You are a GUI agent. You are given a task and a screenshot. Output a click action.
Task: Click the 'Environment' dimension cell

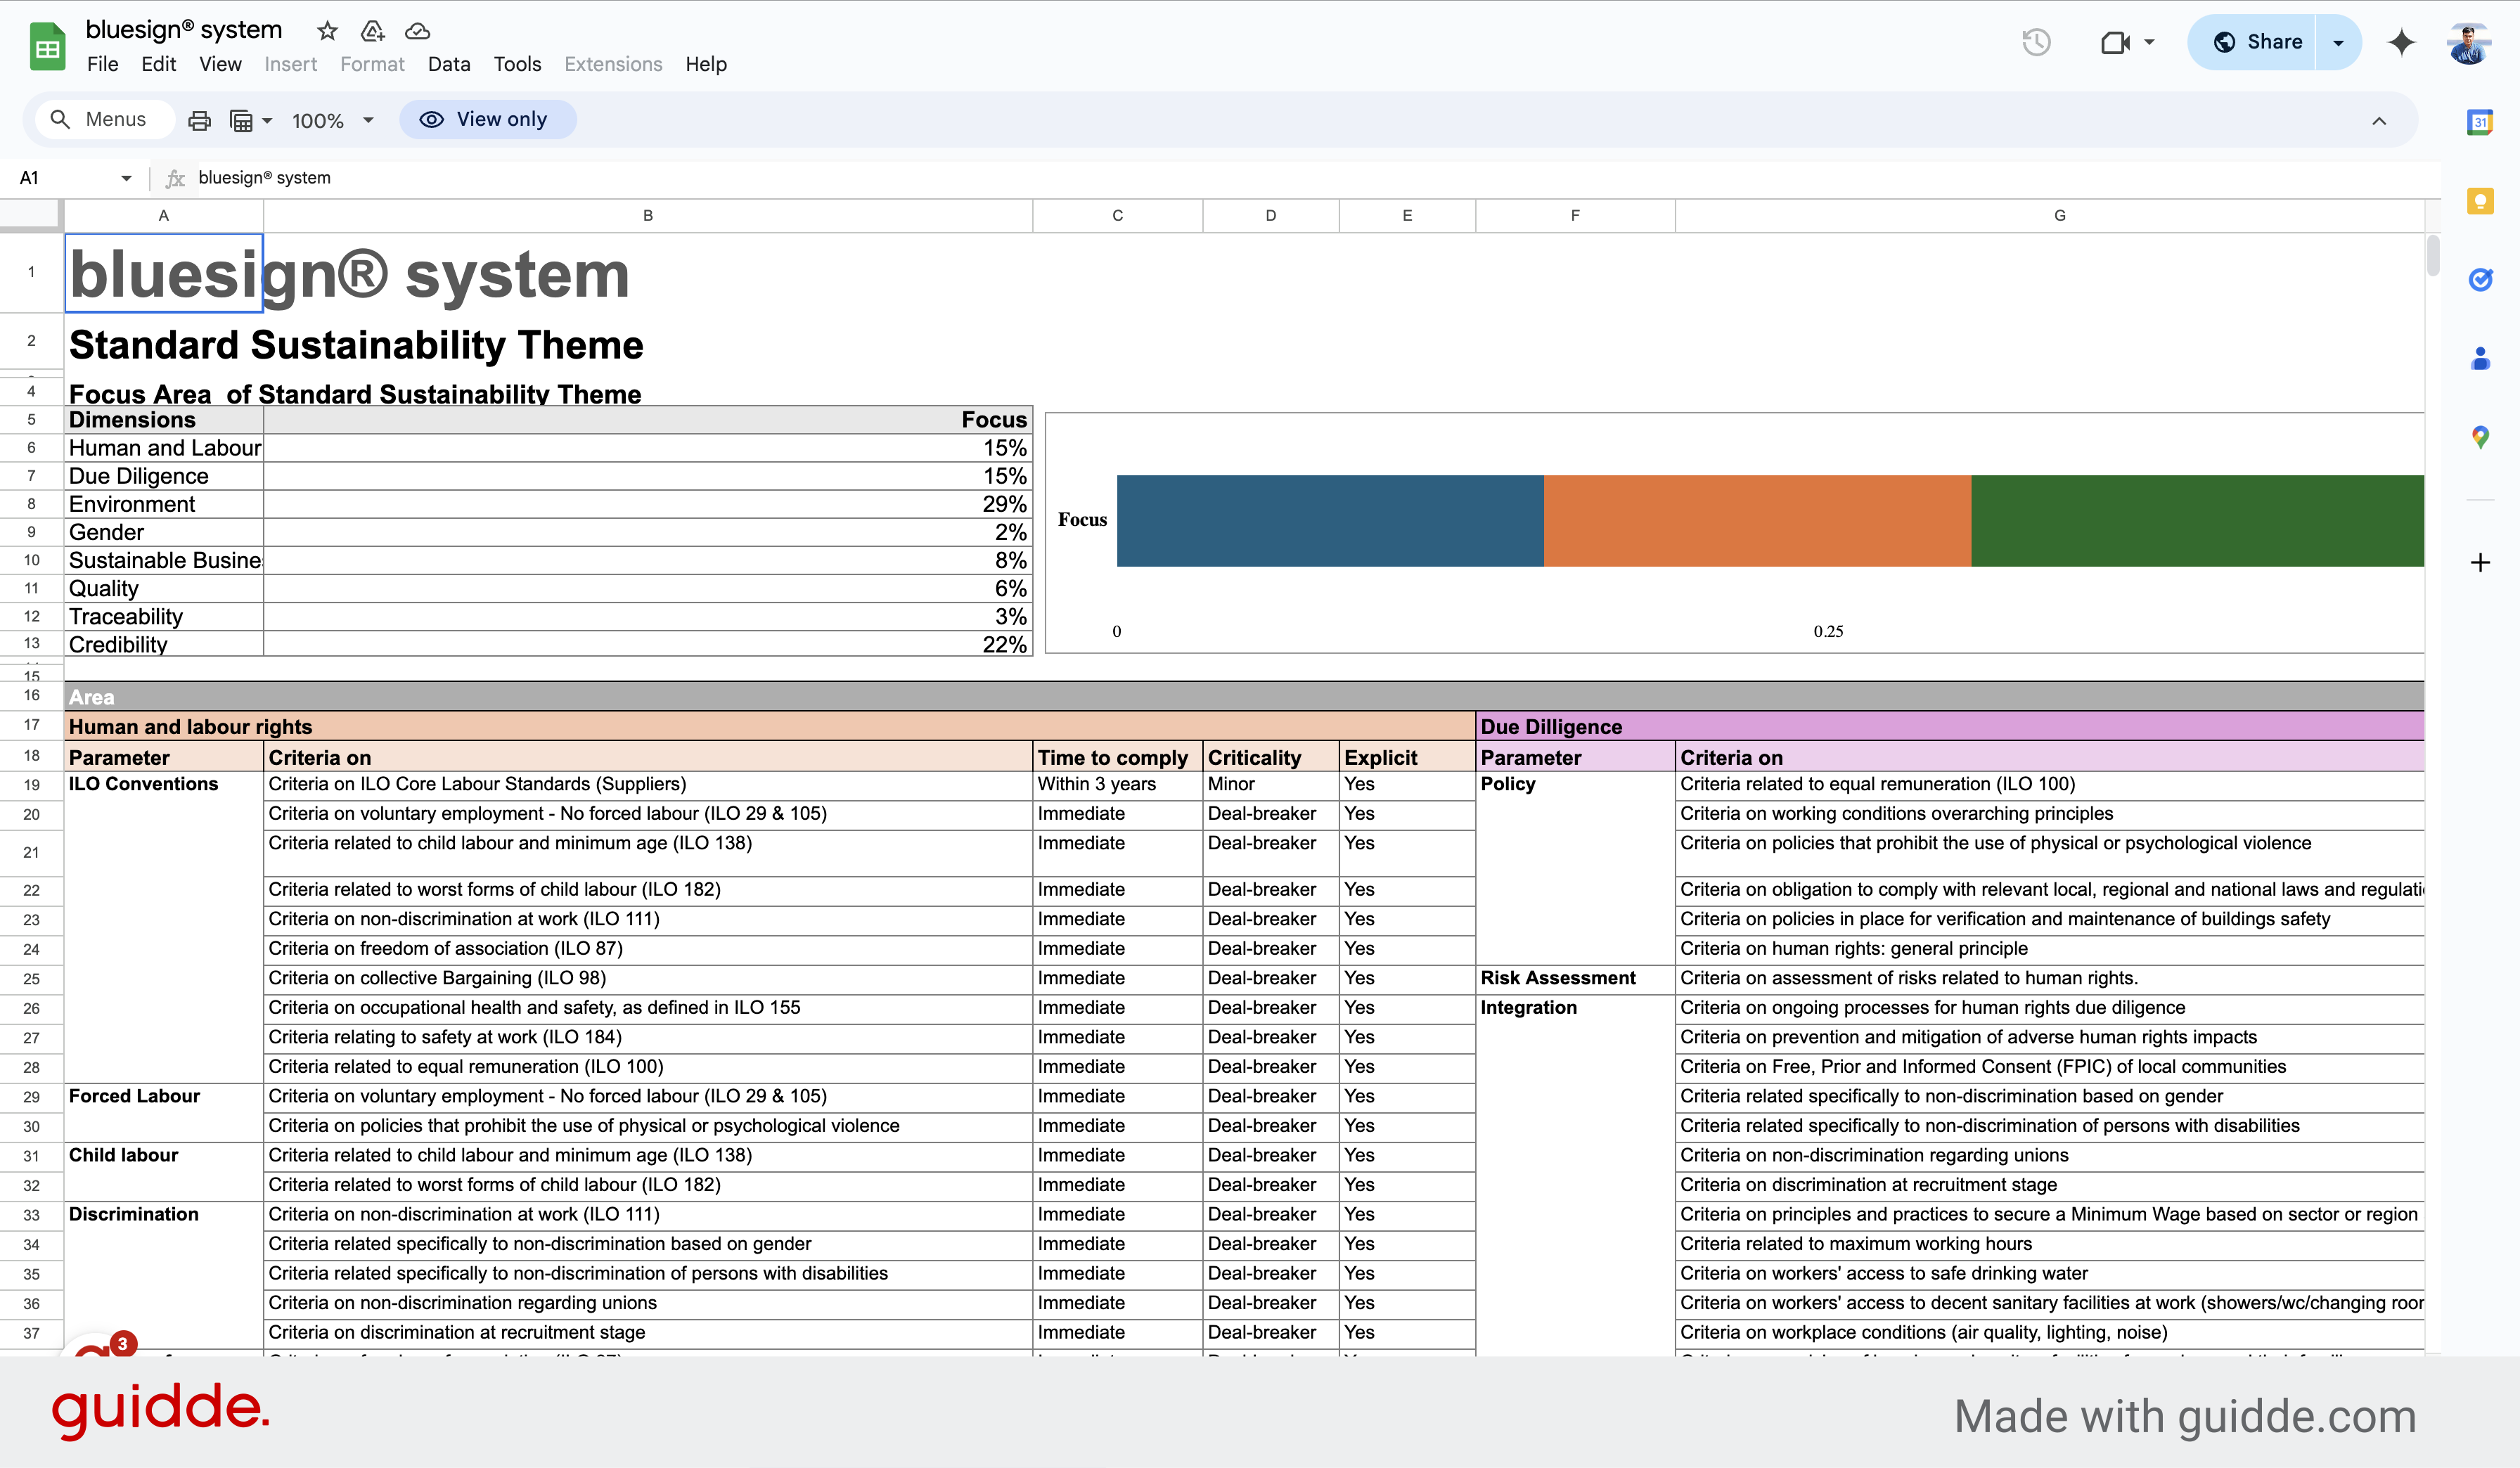pos(164,504)
